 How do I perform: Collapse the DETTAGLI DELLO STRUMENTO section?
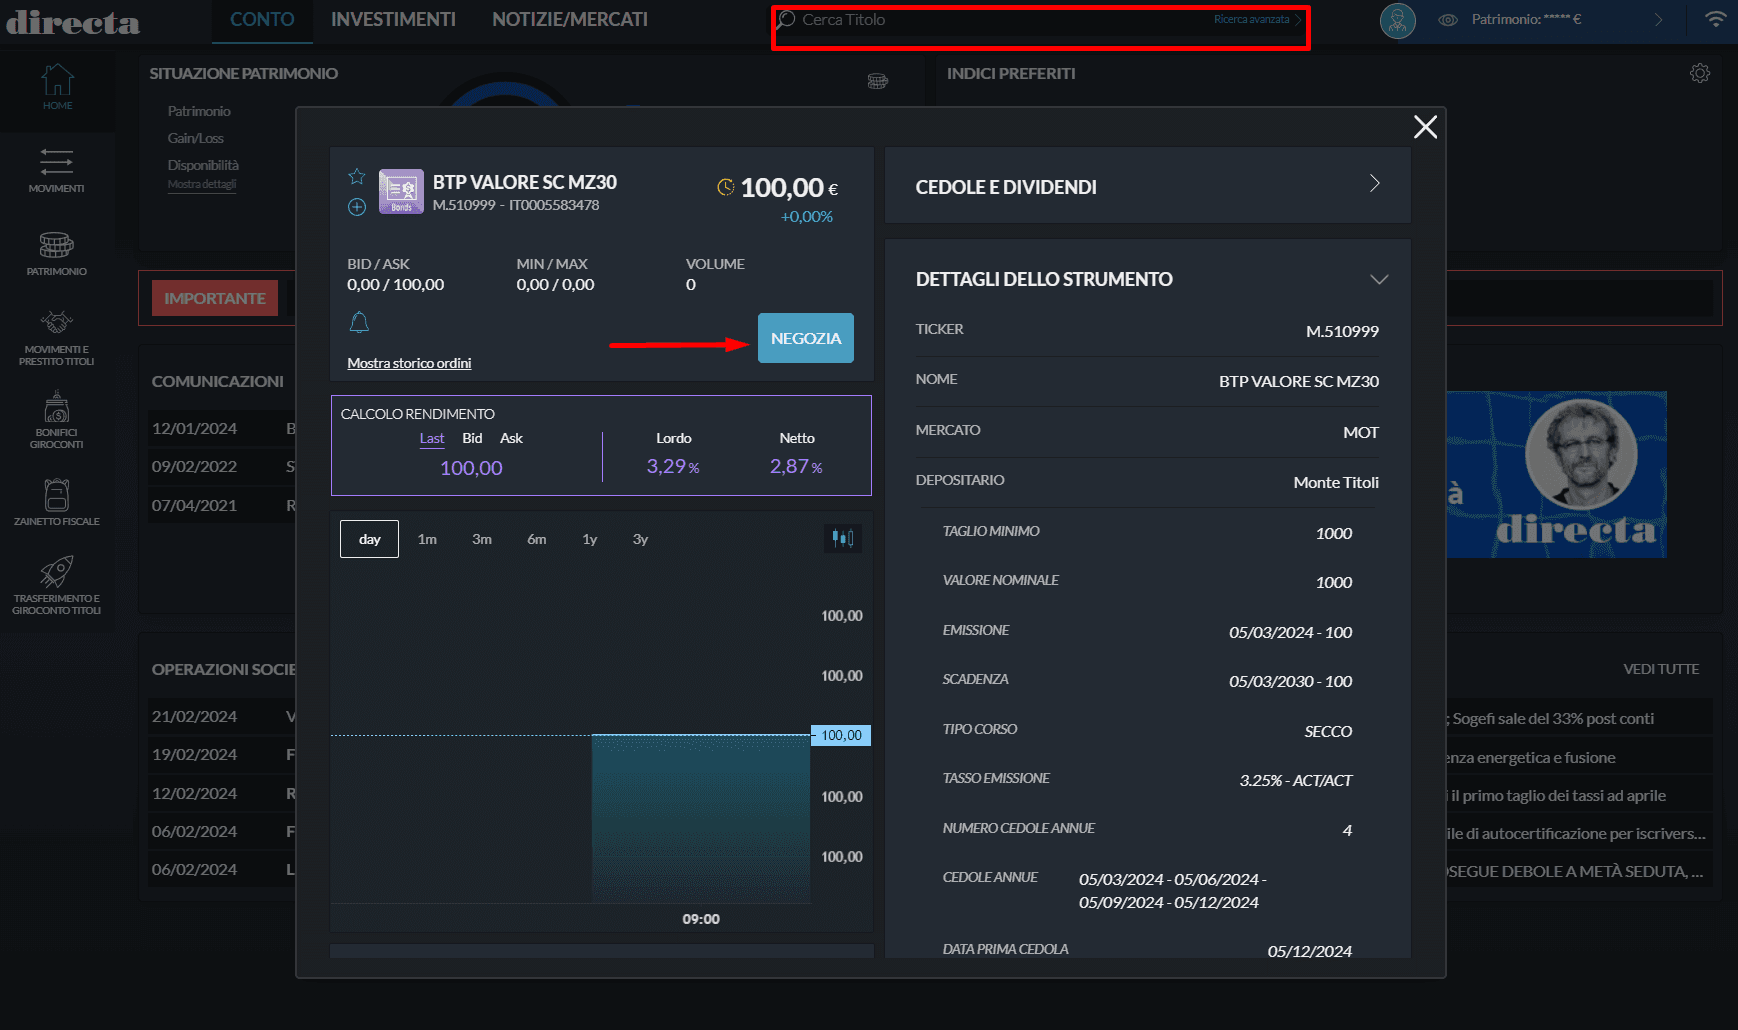point(1381,280)
